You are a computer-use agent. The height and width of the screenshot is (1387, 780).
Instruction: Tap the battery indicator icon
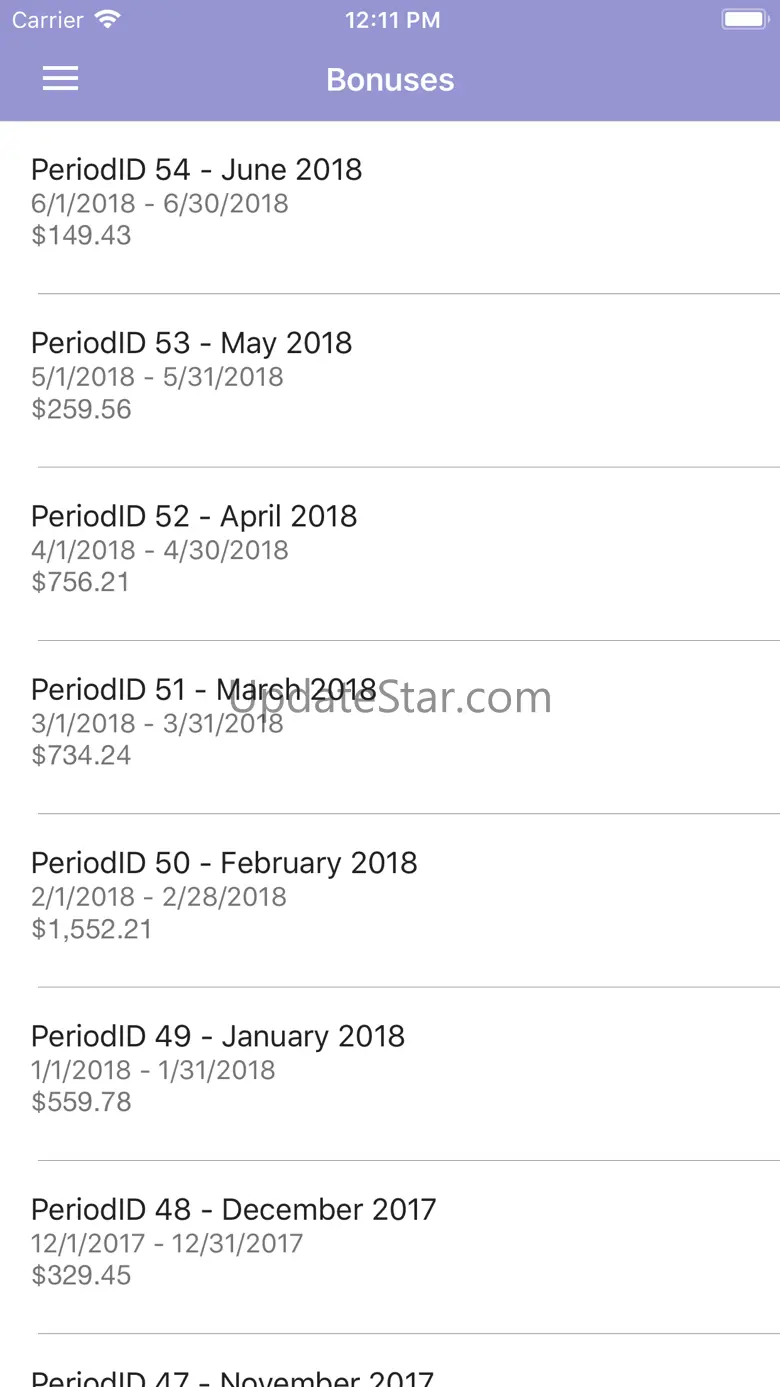744,20
